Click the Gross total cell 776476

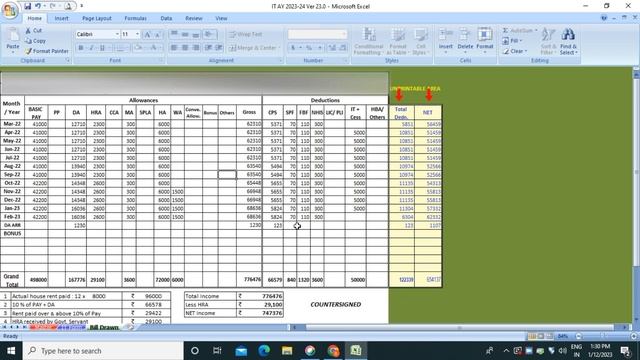[x=249, y=280]
